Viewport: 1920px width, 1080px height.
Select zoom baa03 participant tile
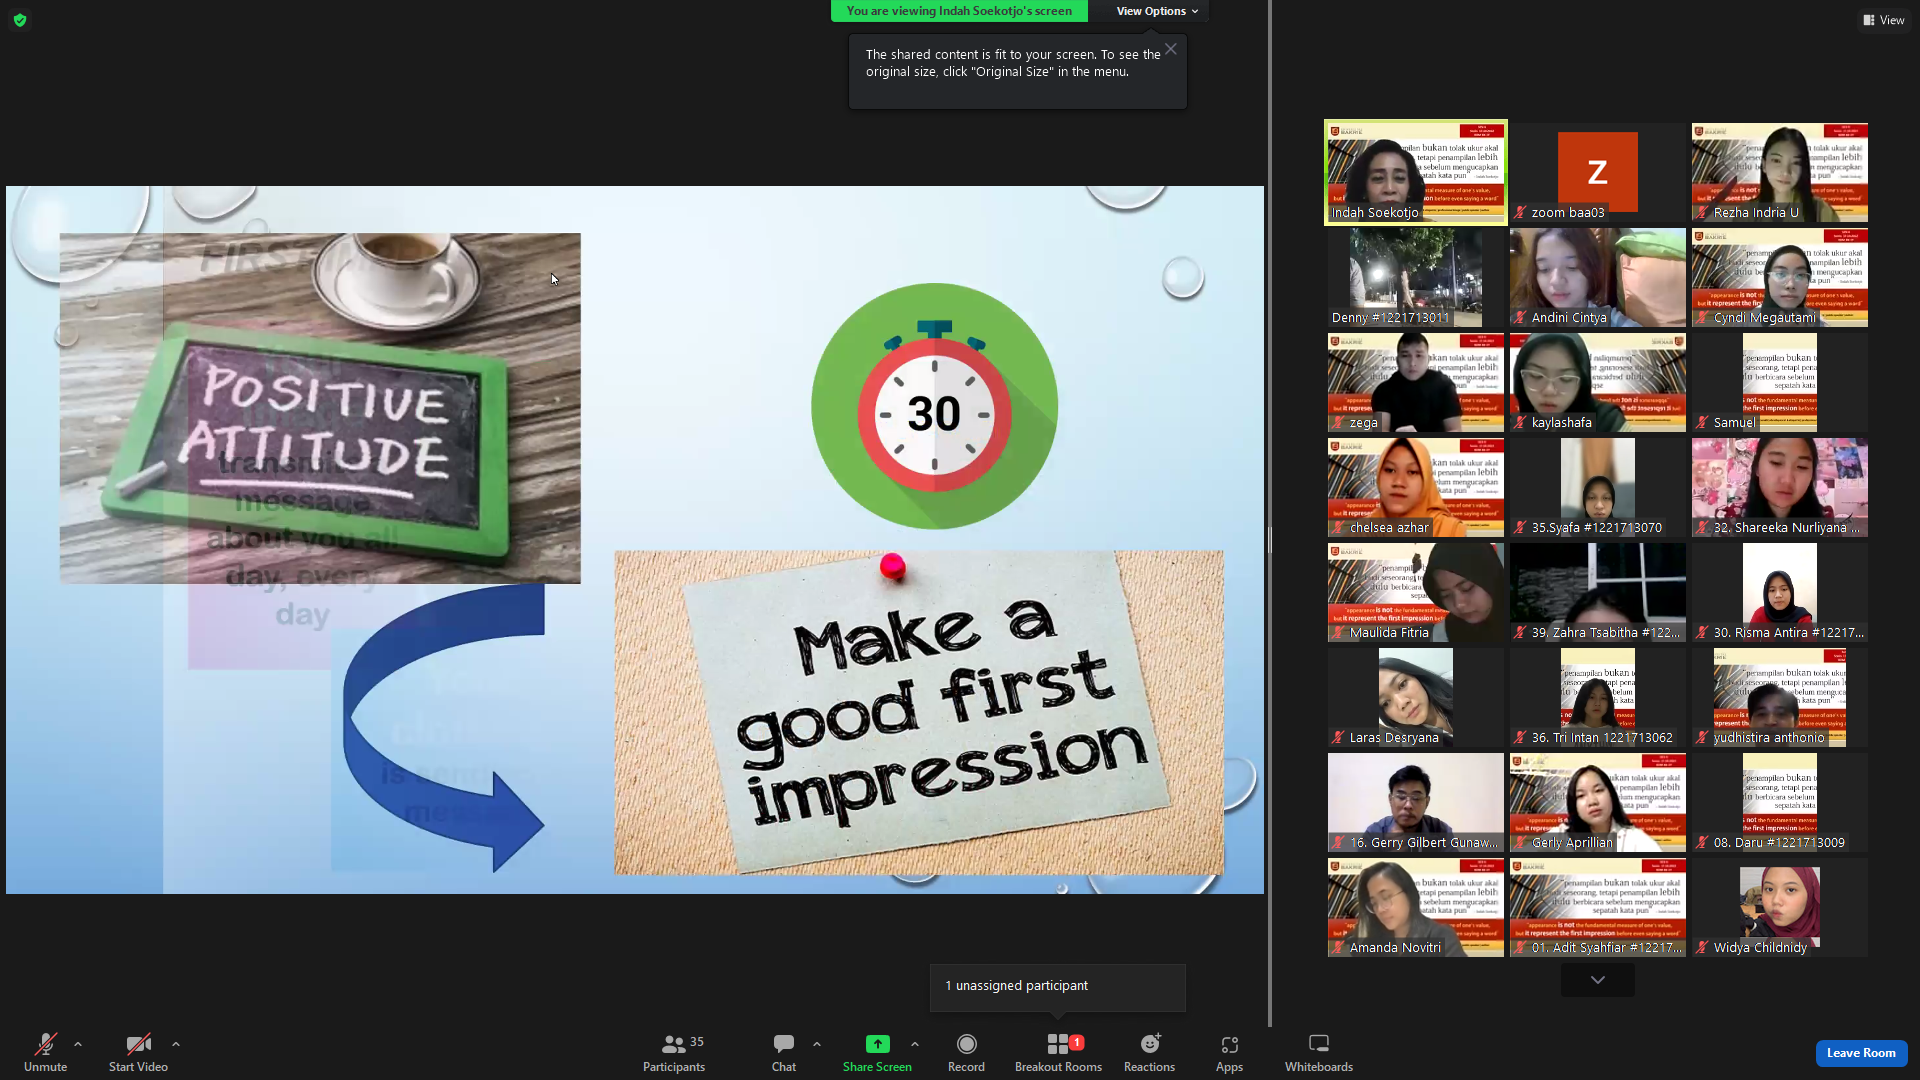tap(1597, 172)
